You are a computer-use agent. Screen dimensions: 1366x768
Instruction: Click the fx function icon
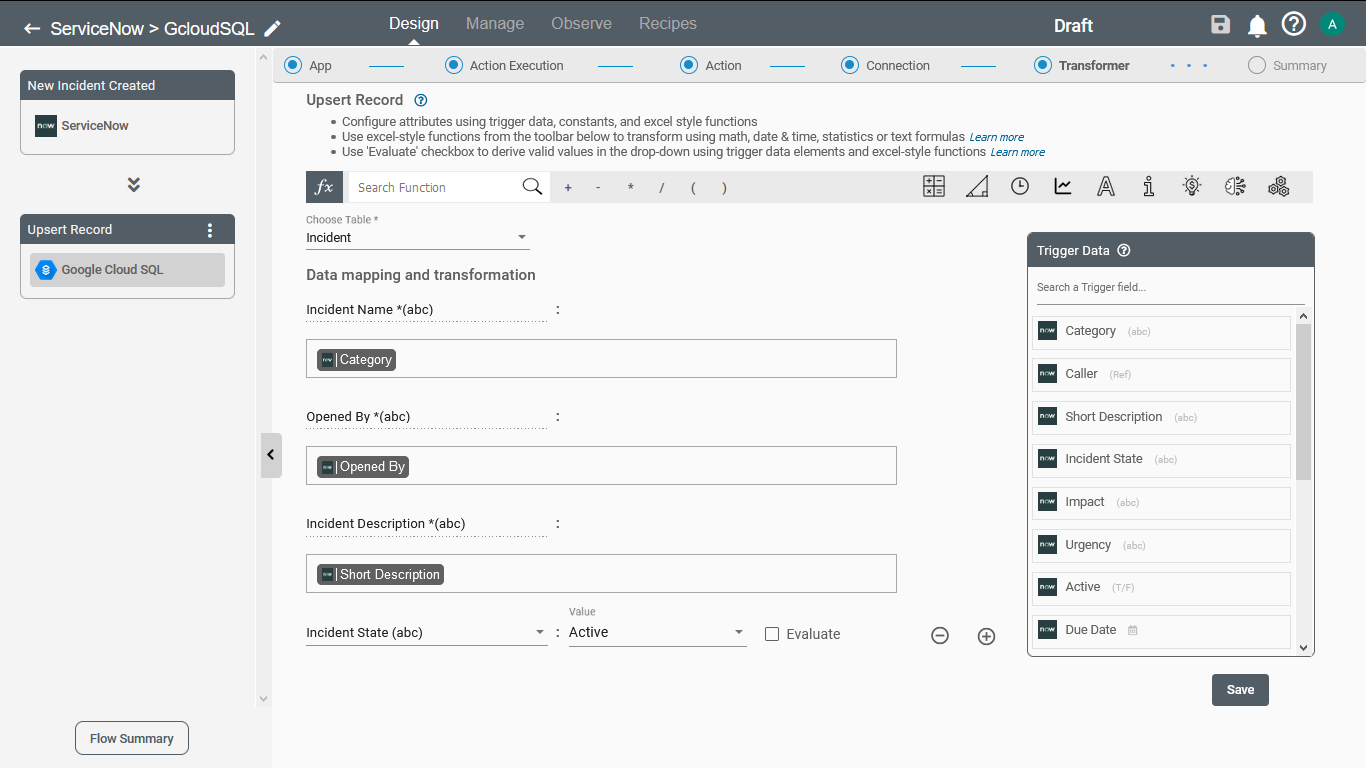click(324, 187)
